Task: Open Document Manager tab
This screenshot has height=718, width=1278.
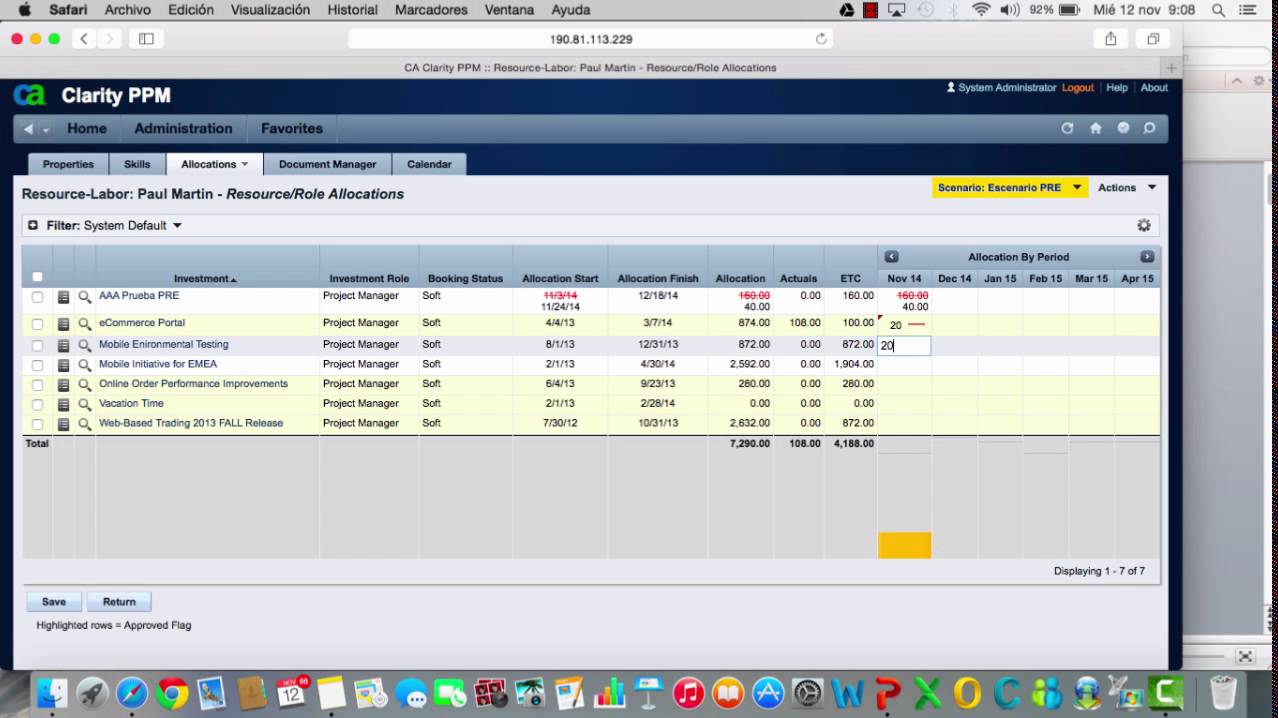Action: coord(327,164)
